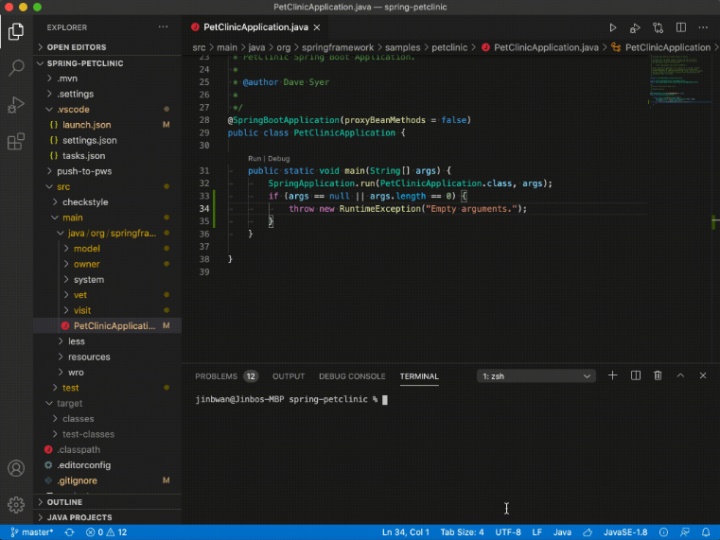Click the springframework breadcrumb segment

click(338, 47)
